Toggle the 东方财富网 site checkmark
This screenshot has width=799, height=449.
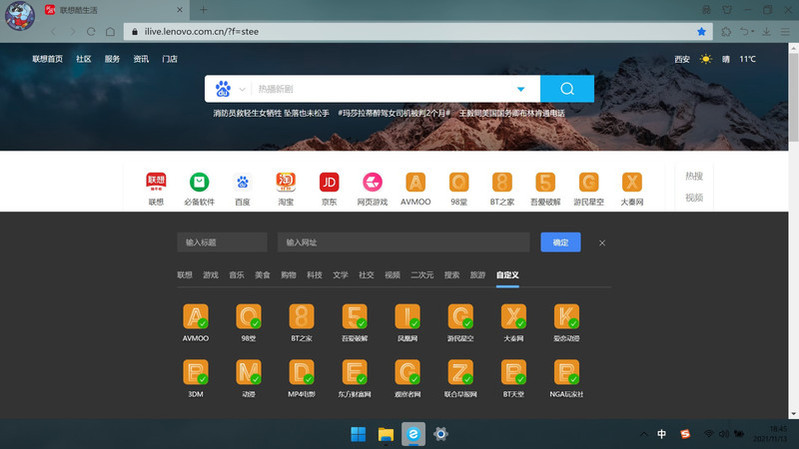354,372
